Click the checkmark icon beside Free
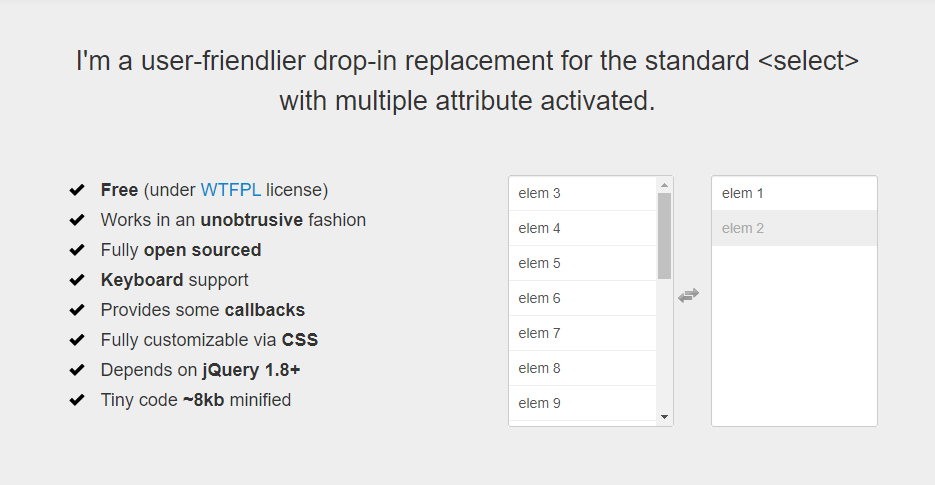 click(77, 190)
